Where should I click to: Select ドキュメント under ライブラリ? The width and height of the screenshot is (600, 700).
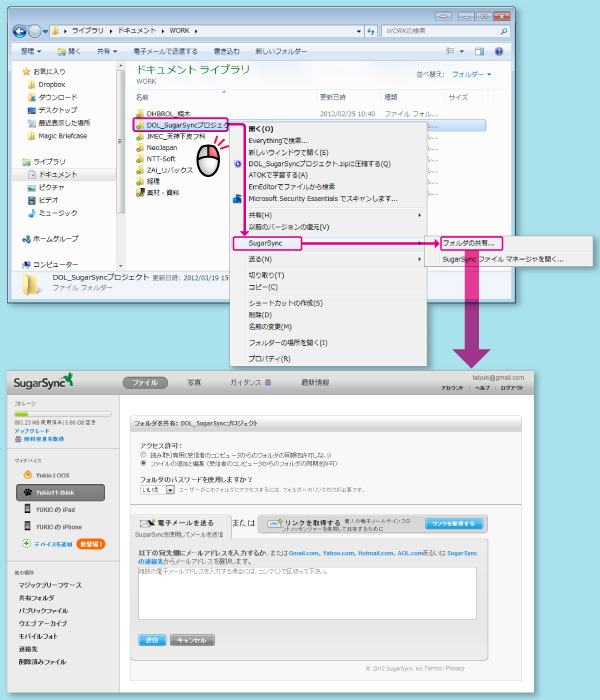pos(53,175)
